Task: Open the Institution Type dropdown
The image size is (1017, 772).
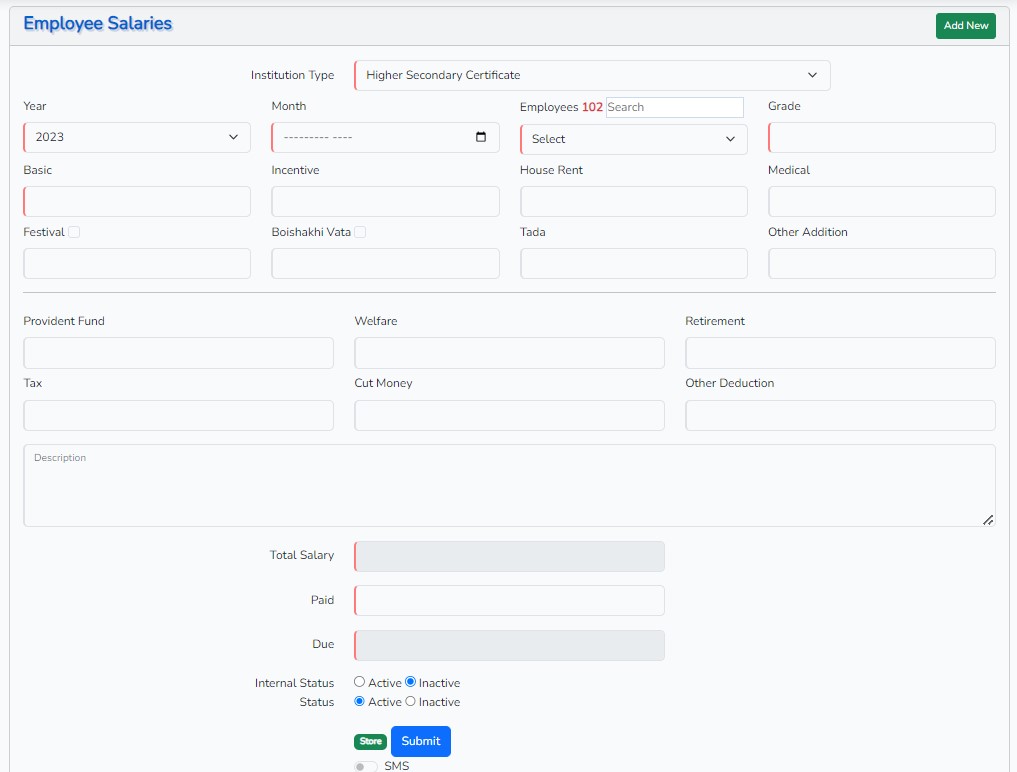Action: click(592, 75)
